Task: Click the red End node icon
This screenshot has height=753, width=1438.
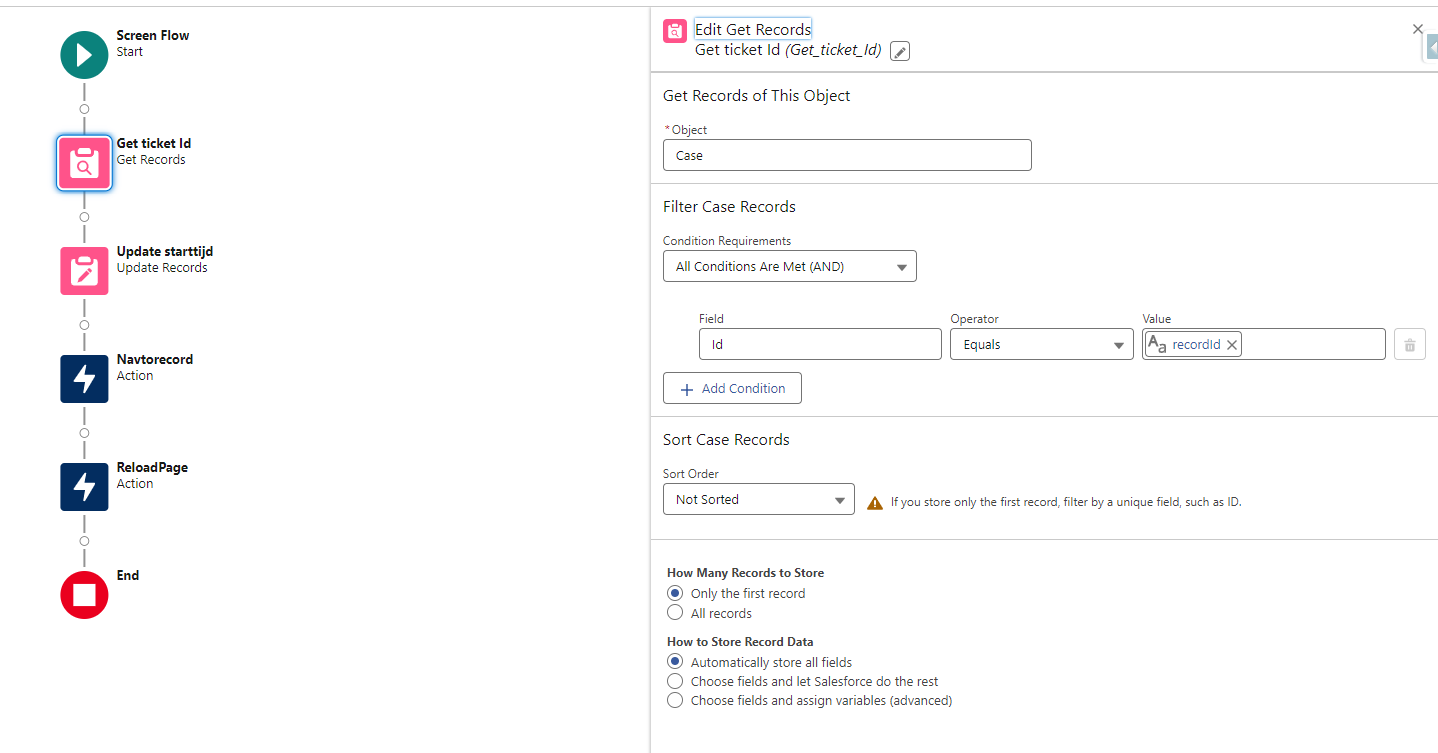Action: point(84,595)
